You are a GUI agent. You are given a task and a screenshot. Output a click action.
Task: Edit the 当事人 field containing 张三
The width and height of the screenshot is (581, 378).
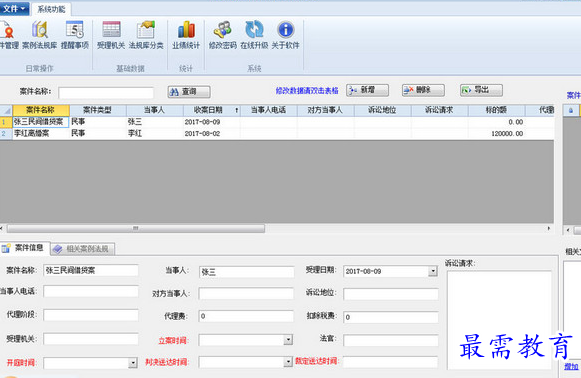(x=246, y=272)
